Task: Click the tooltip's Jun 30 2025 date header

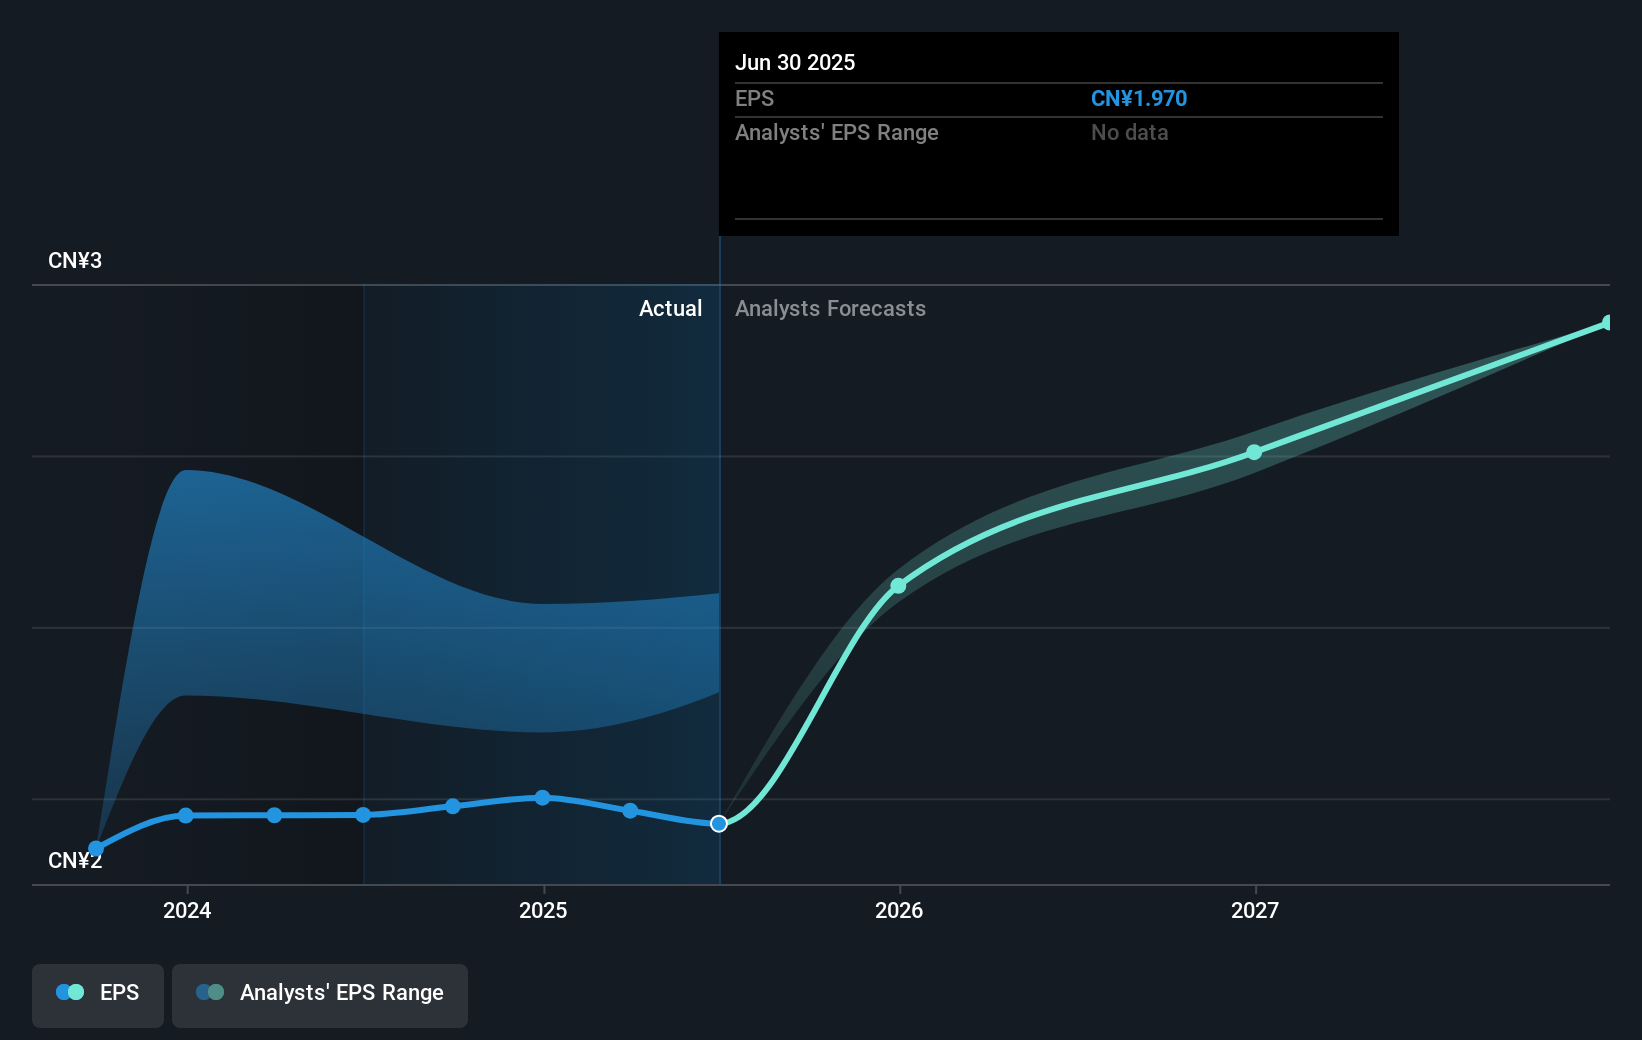Action: point(795,63)
